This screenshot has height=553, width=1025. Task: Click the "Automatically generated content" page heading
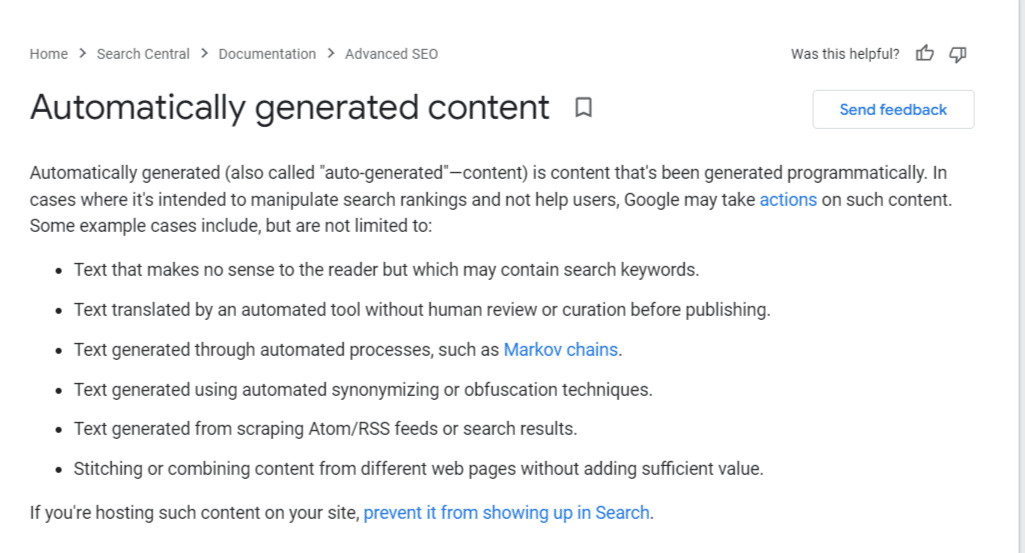290,107
